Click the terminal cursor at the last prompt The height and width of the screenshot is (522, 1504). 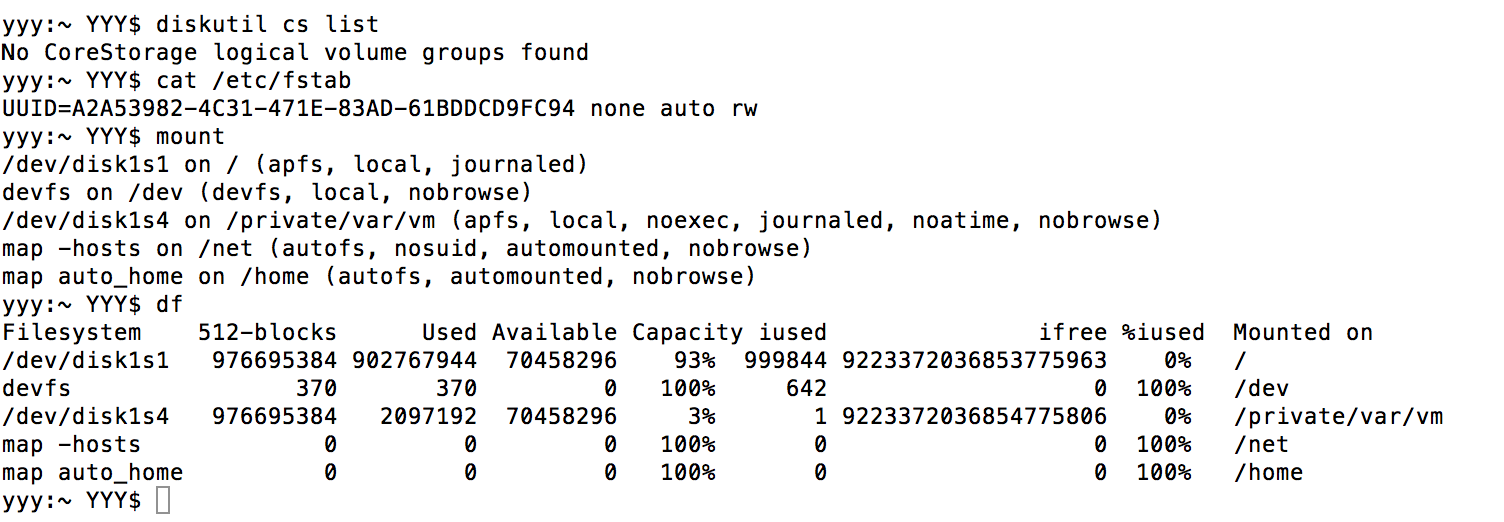tap(164, 500)
